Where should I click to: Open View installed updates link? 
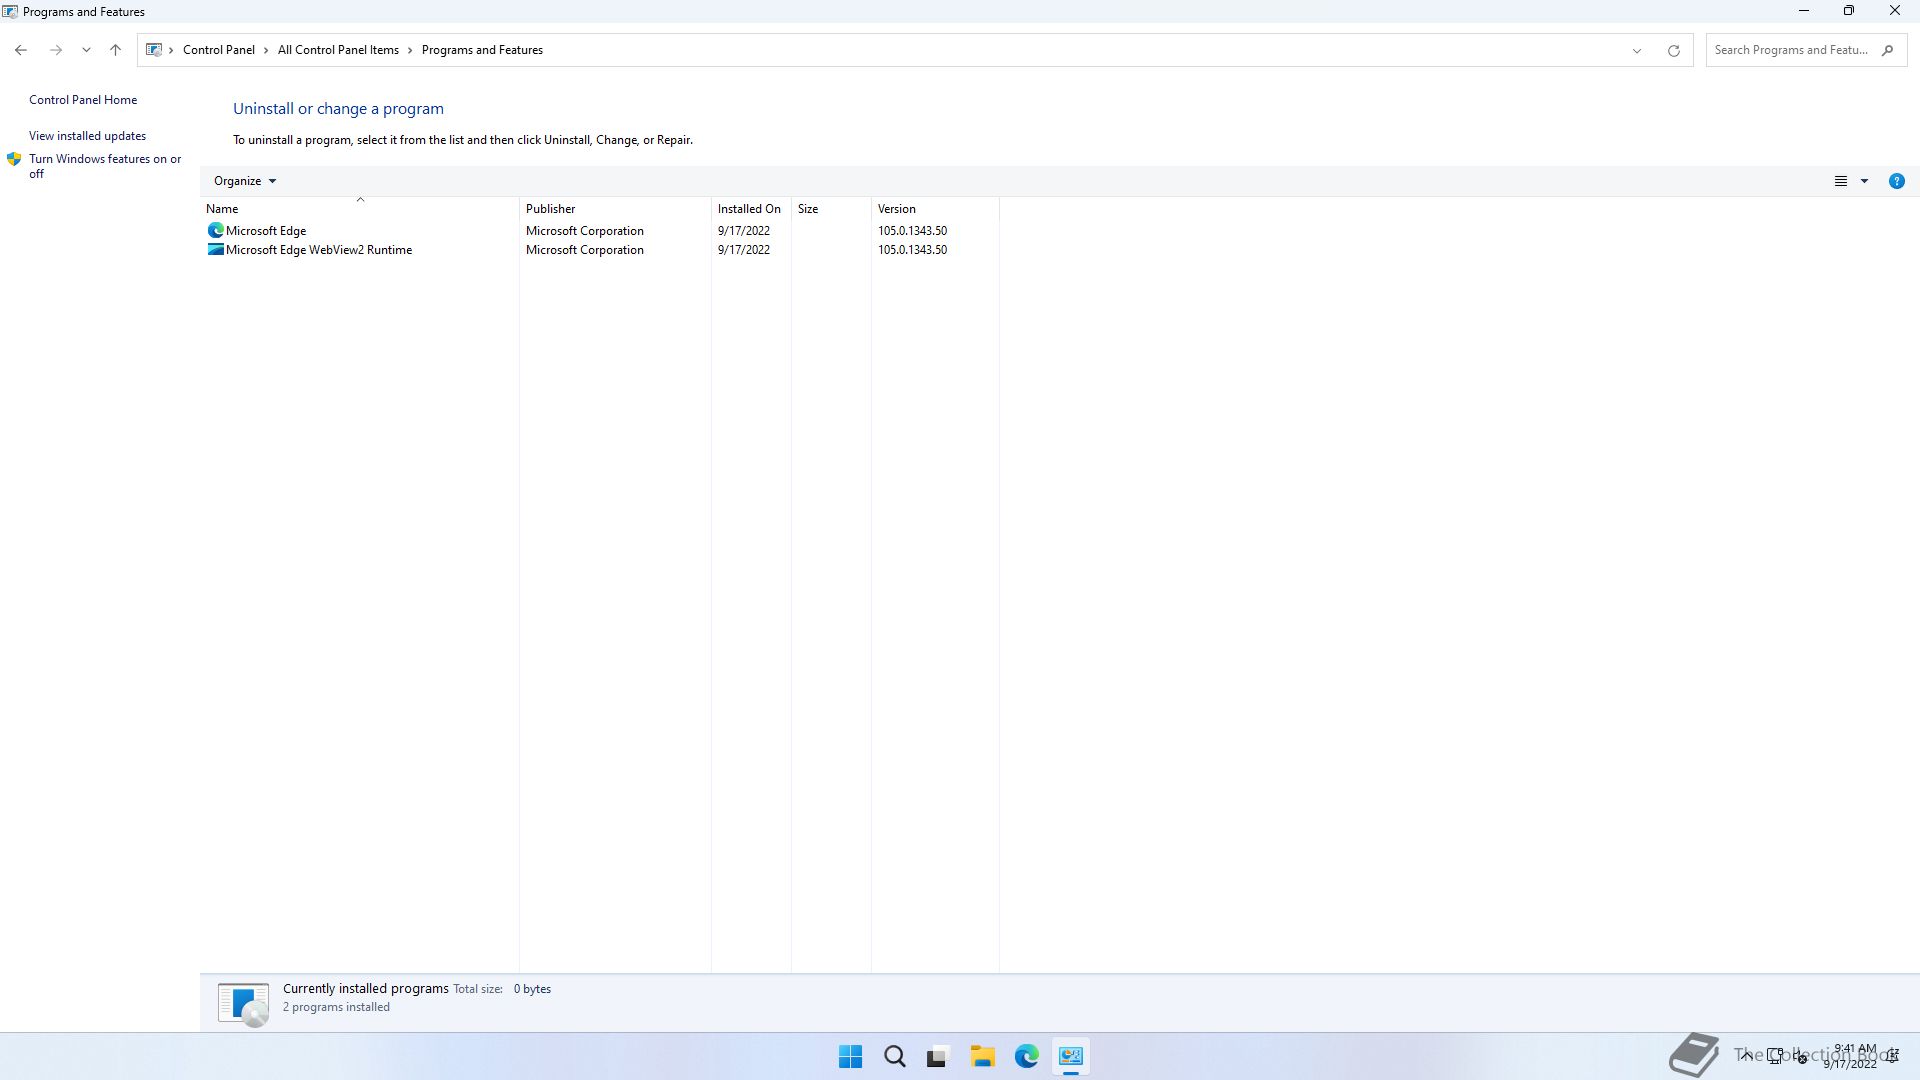click(87, 136)
